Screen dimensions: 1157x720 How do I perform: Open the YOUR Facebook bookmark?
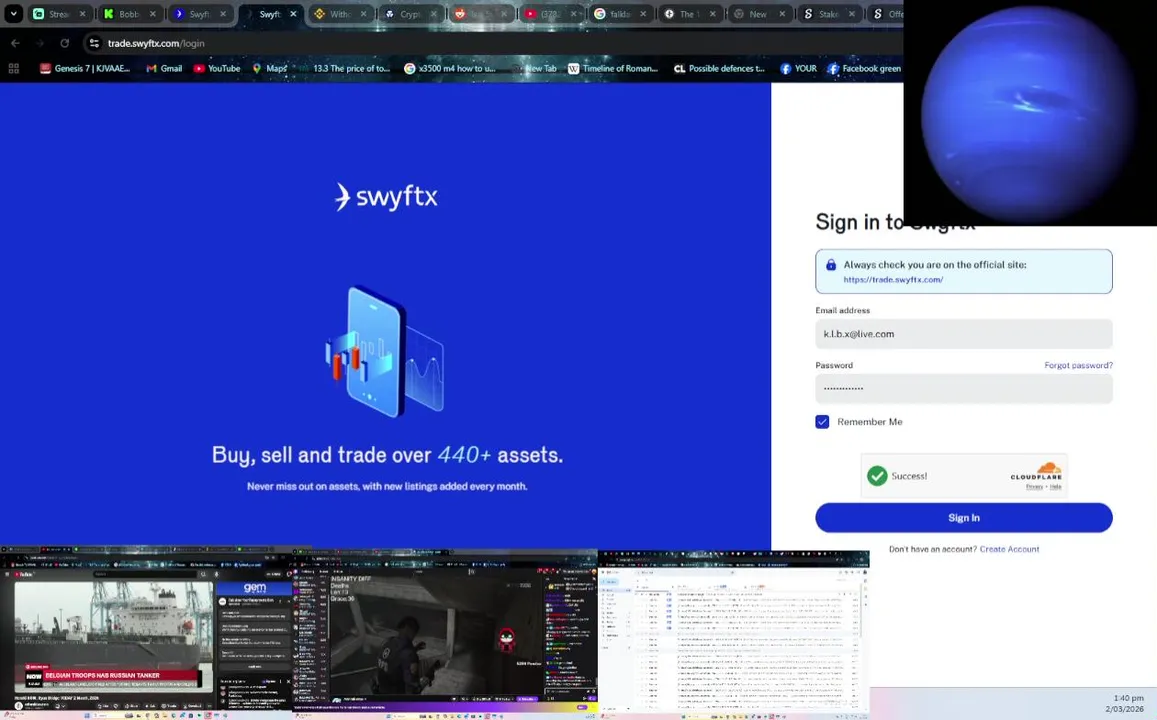[x=798, y=69]
